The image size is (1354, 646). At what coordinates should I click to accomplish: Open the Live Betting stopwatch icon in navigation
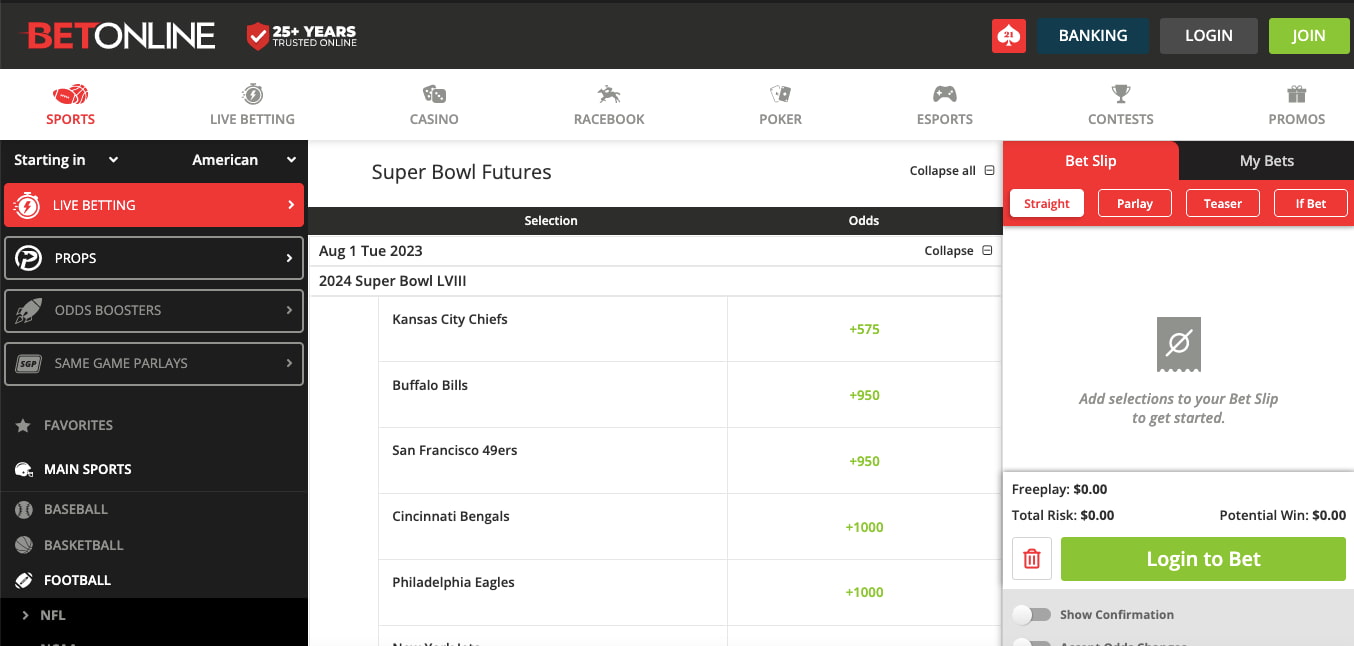[252, 94]
